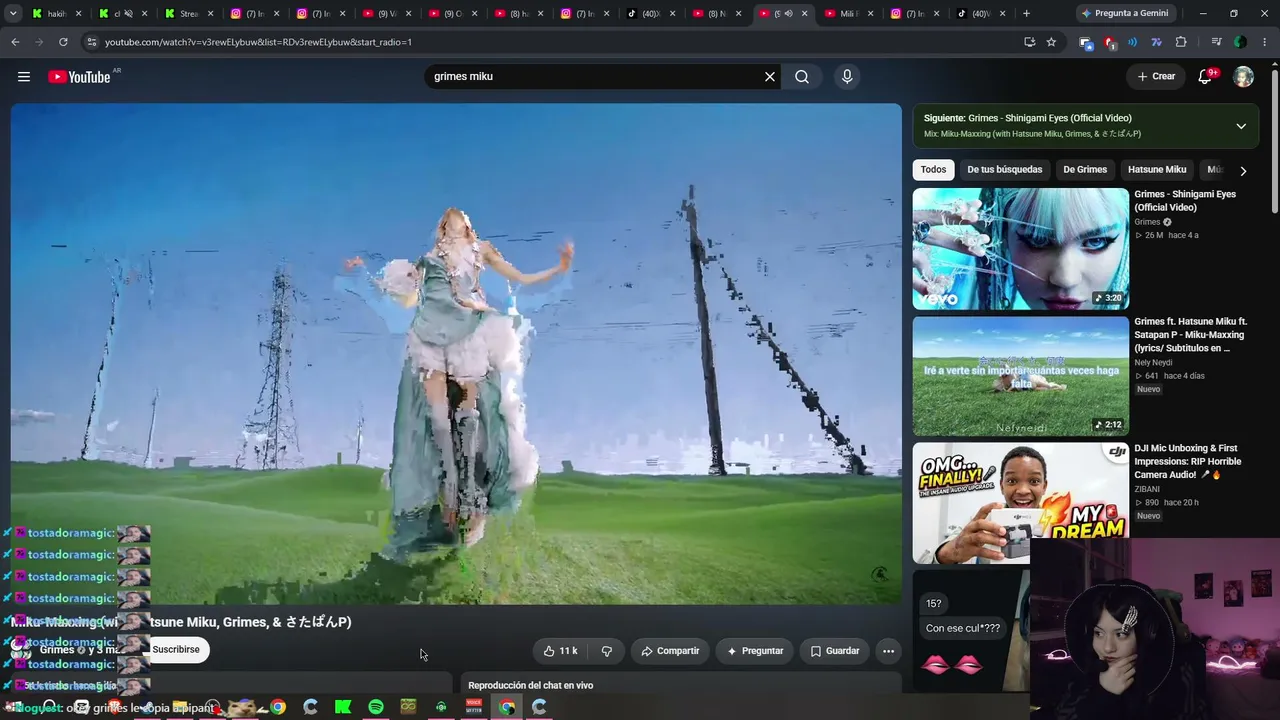Click the active Chrome taskbar icon
This screenshot has height=720, width=1280.
click(x=507, y=707)
